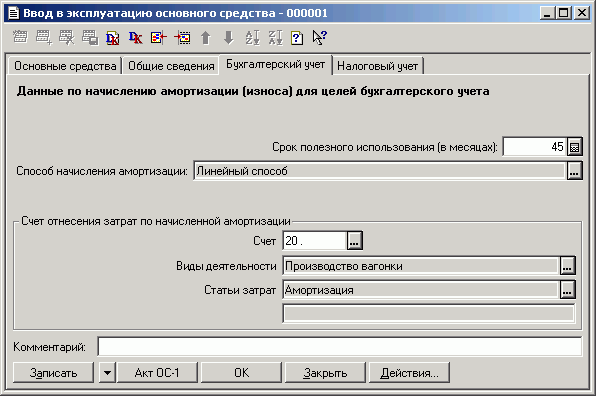This screenshot has width=596, height=396.
Task: Close the window with the X button
Action: 582,13
